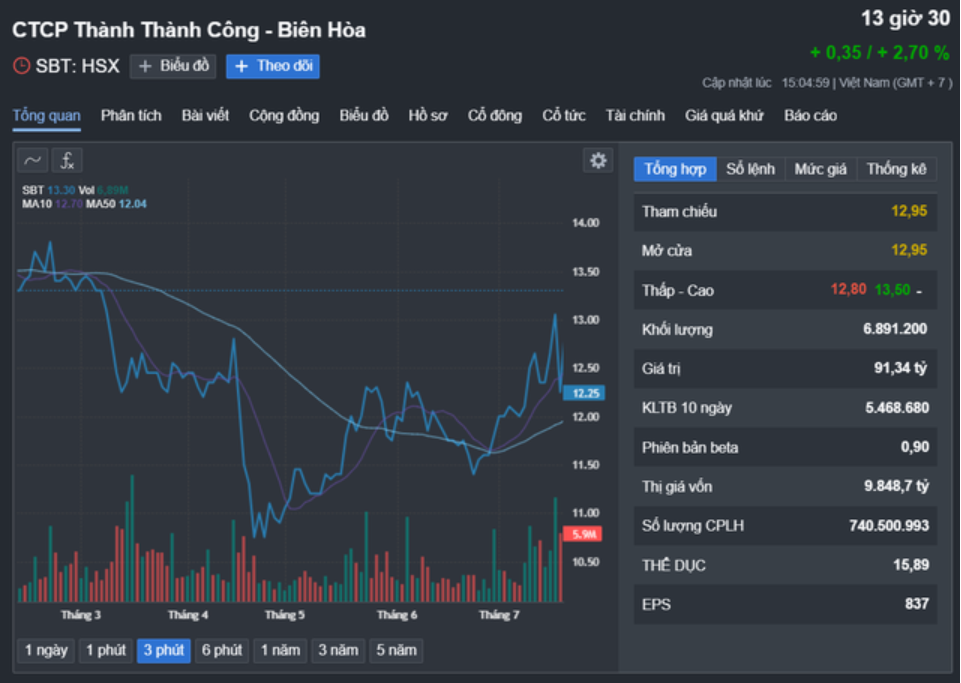Open the Cộng đồng tab
The image size is (961, 683).
coord(284,116)
